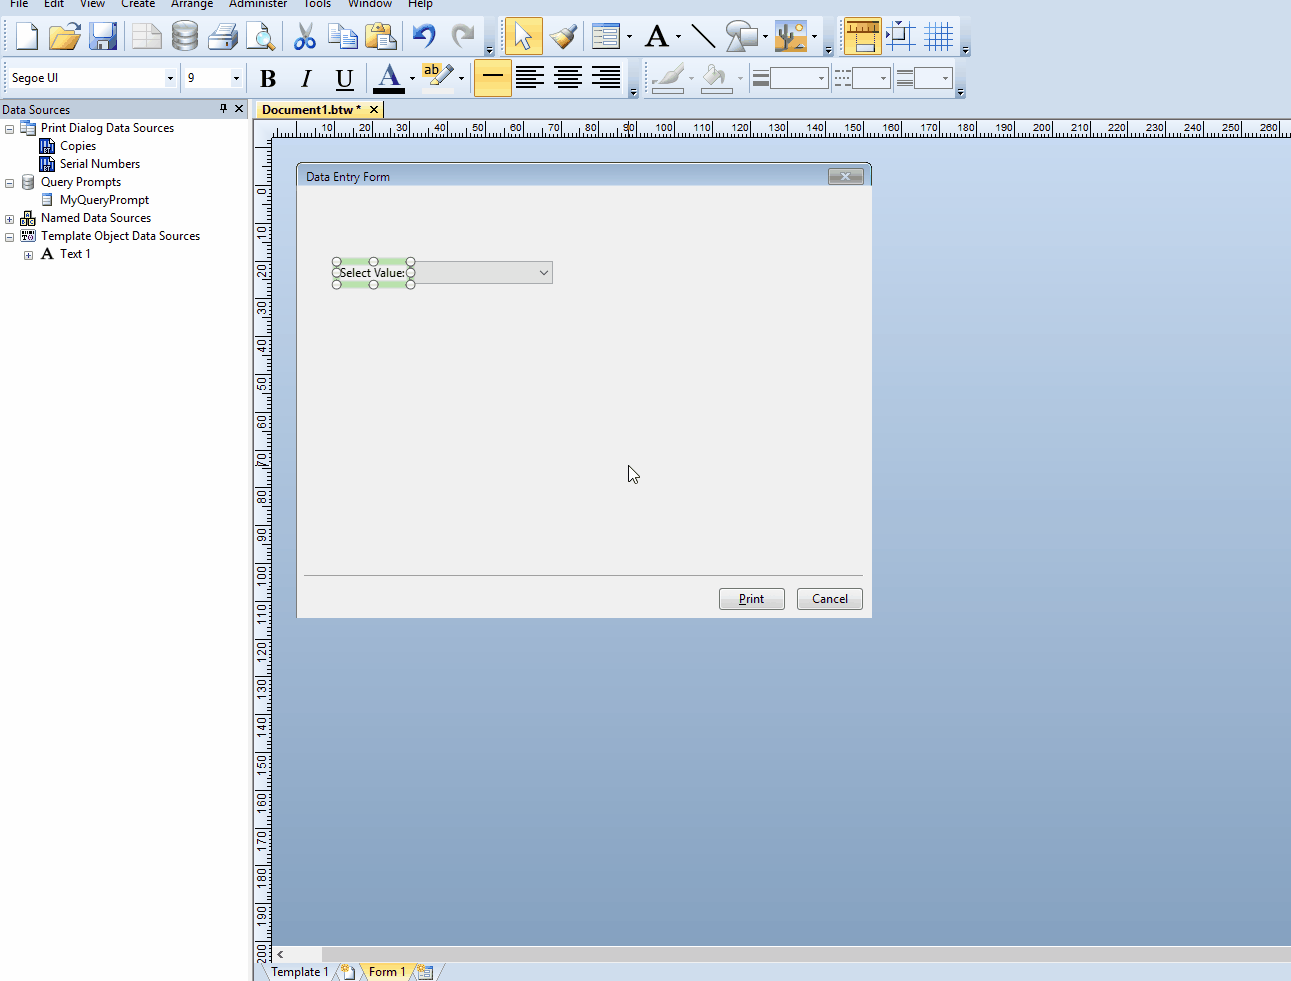The width and height of the screenshot is (1291, 981).
Task: Align text right
Action: (606, 77)
